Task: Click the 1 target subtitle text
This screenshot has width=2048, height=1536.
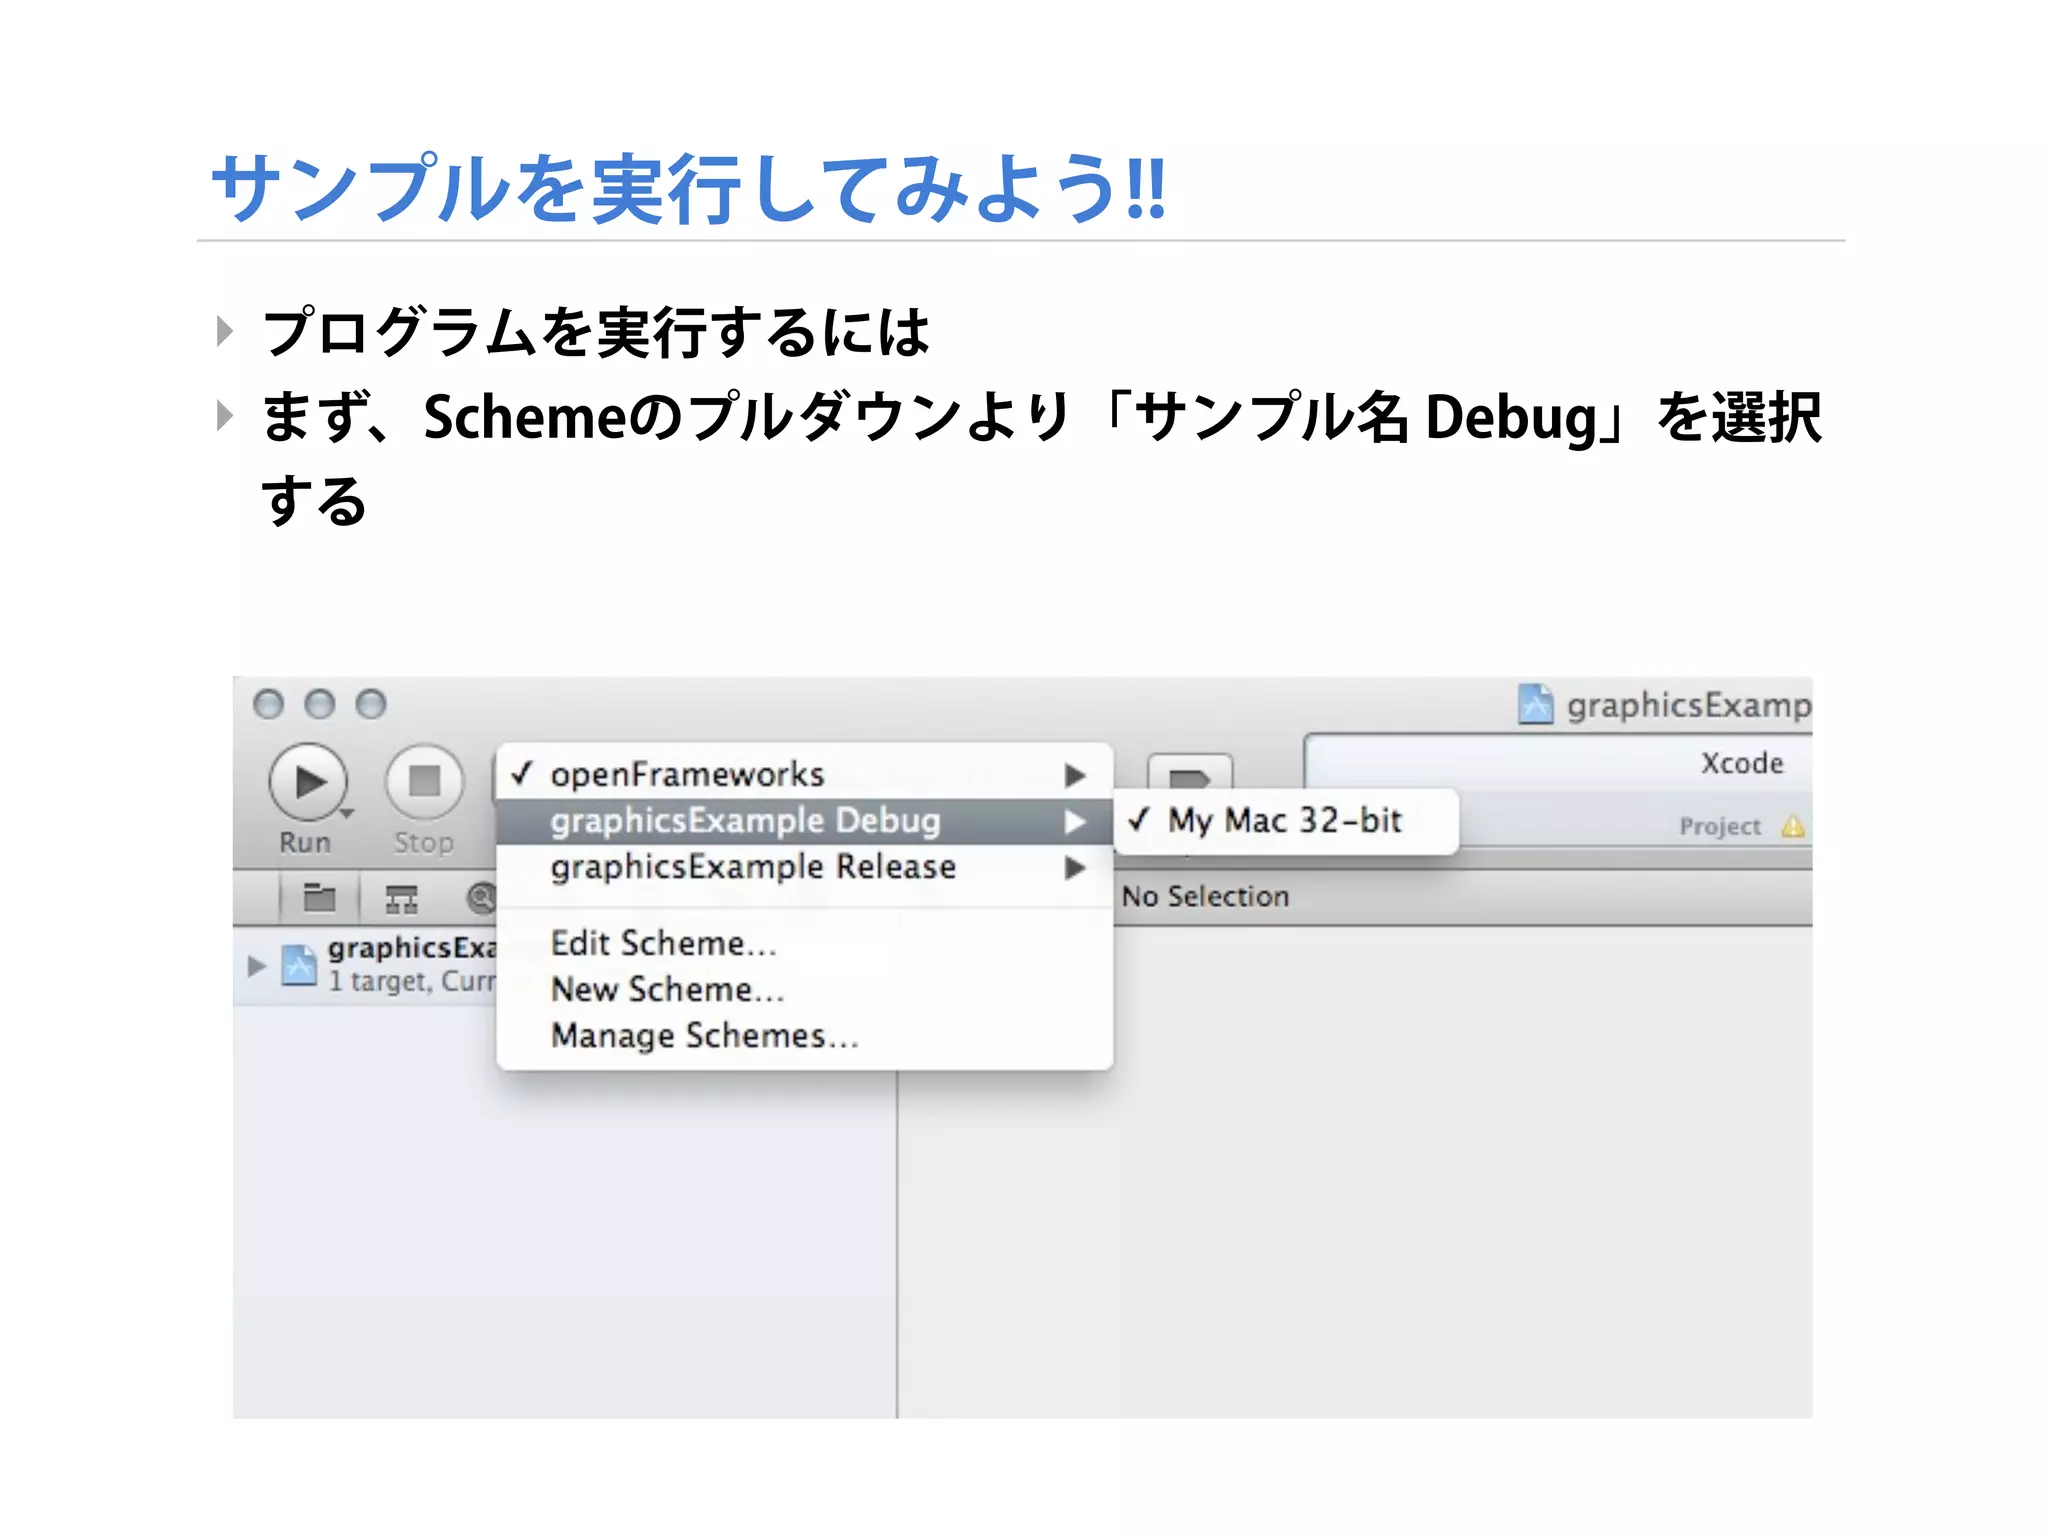Action: [x=412, y=982]
